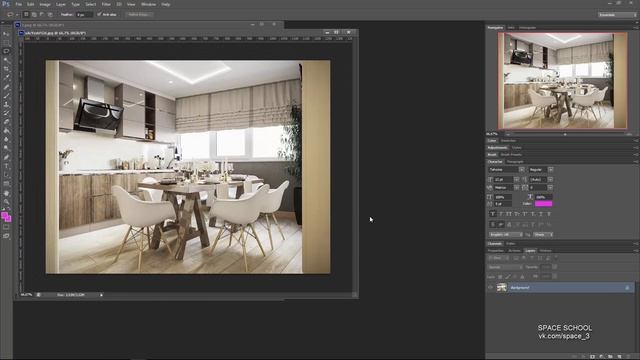
Task: Toggle lock transparent pixels in Layers
Action: click(x=500, y=277)
